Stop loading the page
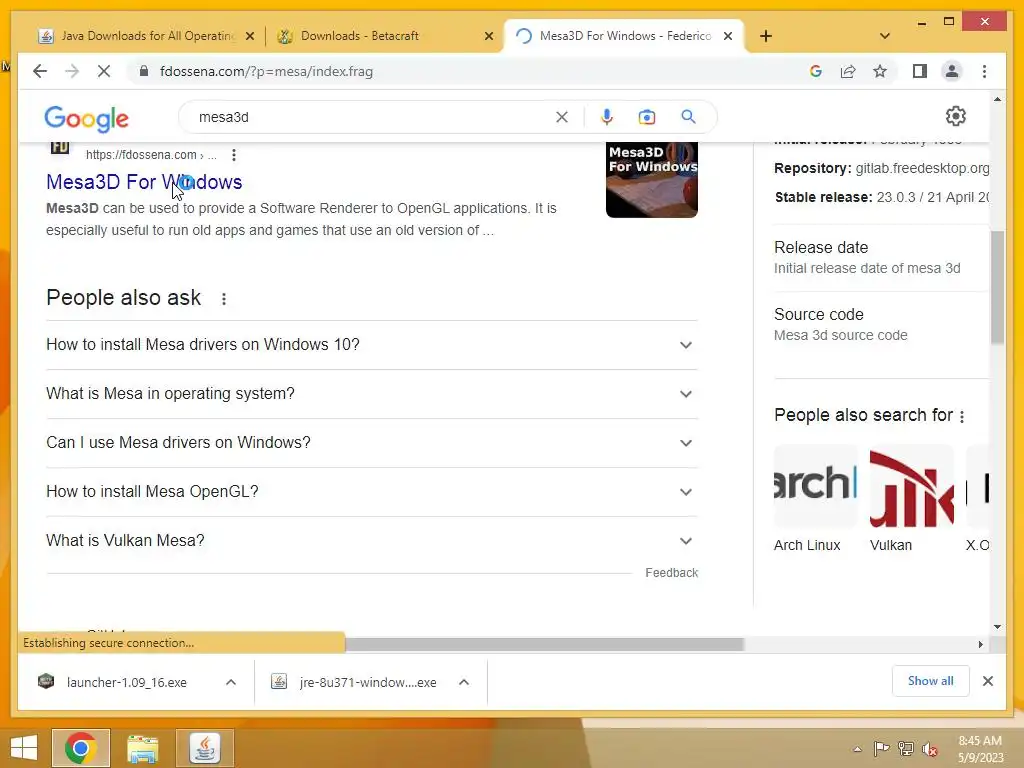 pos(104,71)
